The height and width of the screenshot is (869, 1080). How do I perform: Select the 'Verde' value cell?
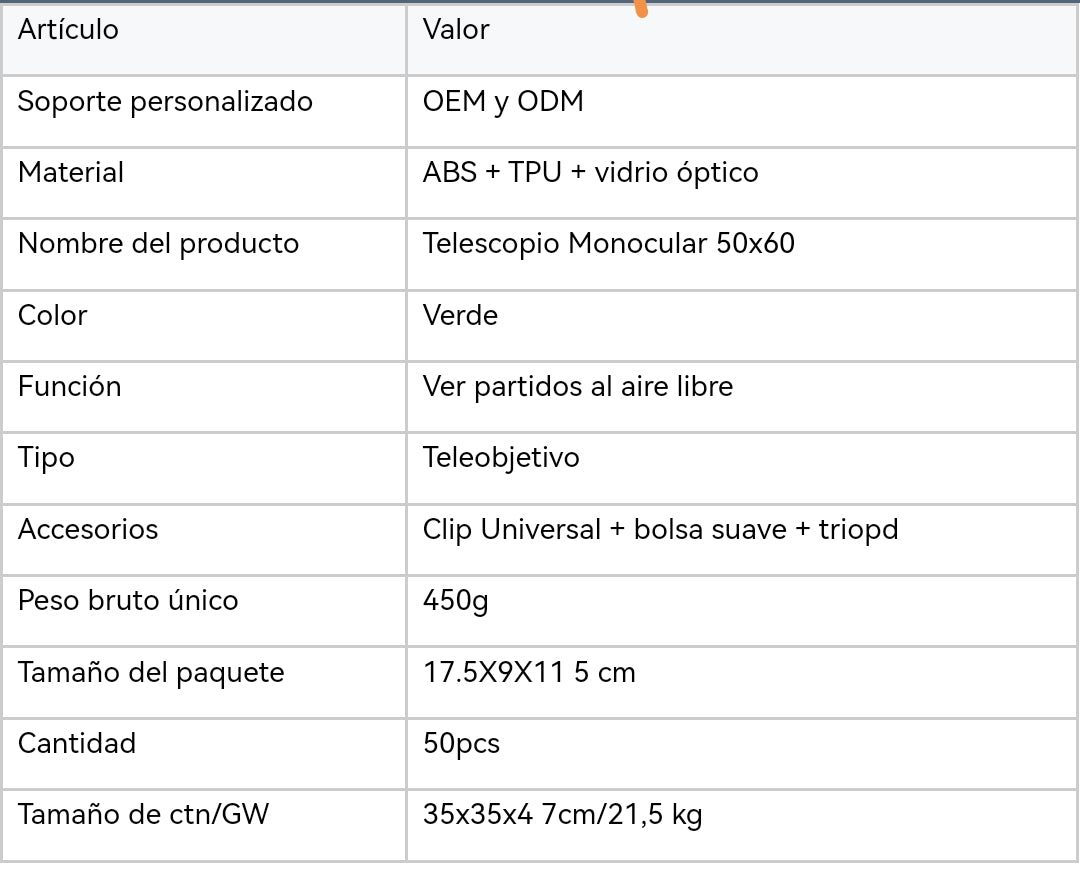460,316
